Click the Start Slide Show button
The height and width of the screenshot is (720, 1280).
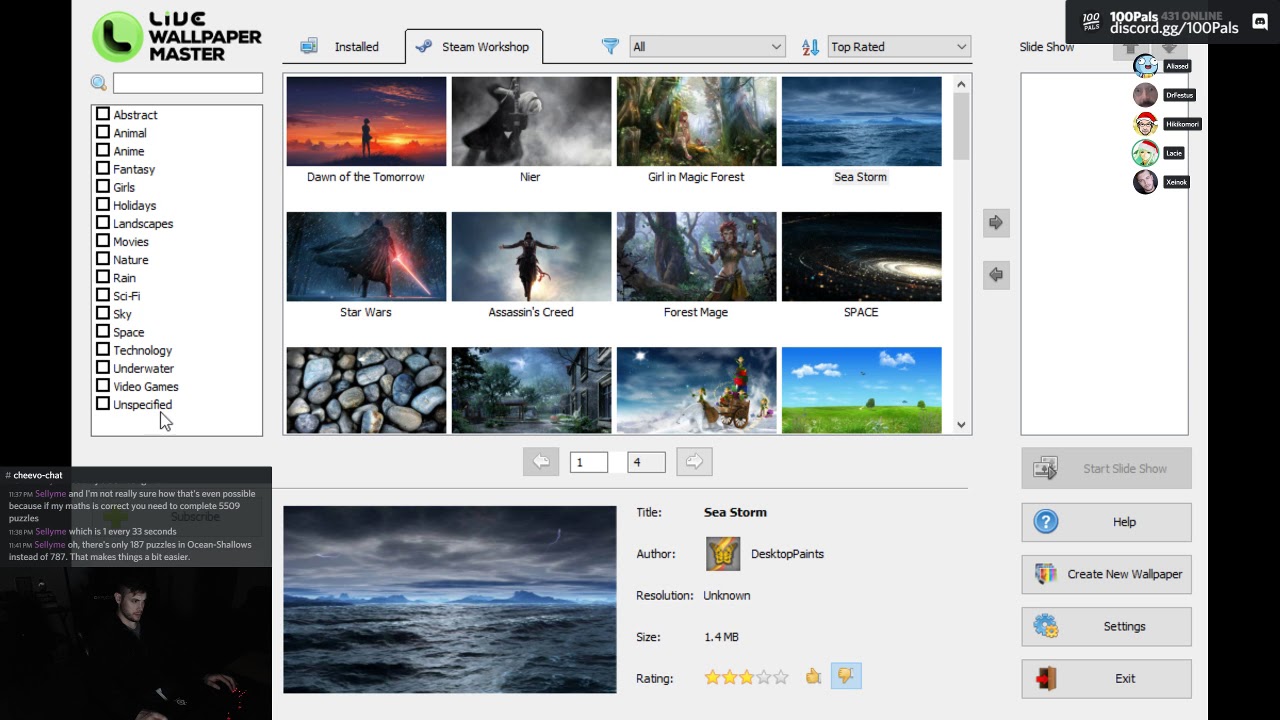(x=1106, y=469)
